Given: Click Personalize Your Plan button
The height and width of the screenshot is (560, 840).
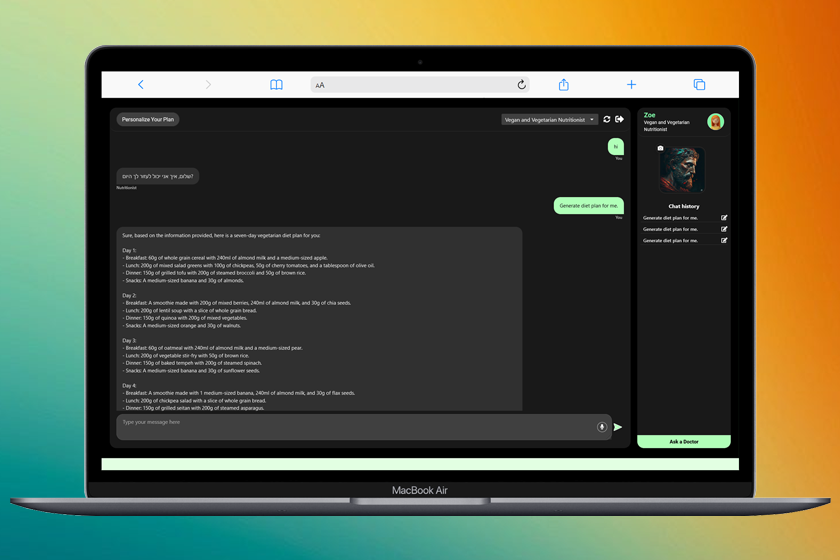Looking at the screenshot, I should (148, 120).
